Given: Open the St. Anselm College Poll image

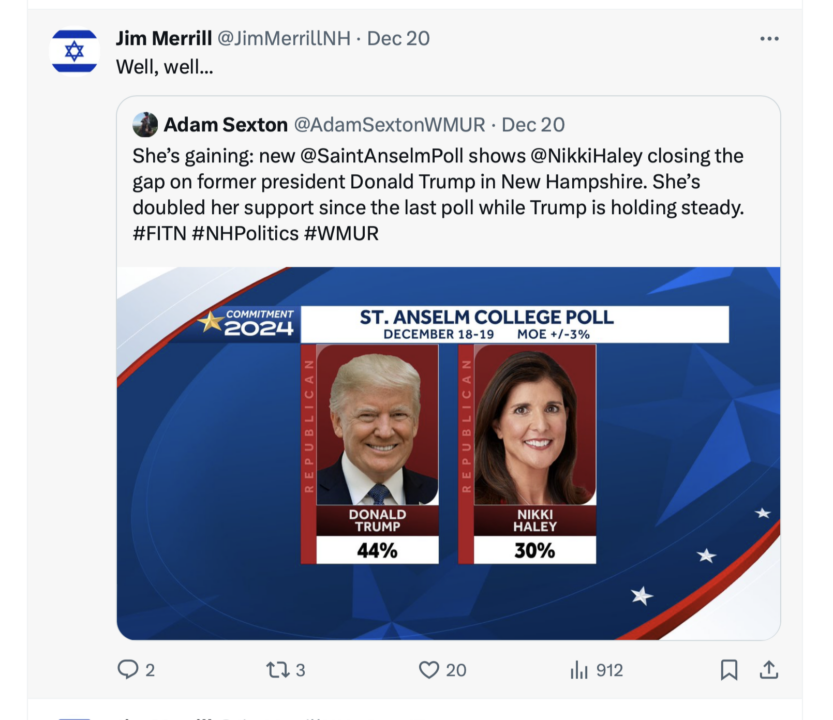Looking at the screenshot, I should tap(448, 453).
